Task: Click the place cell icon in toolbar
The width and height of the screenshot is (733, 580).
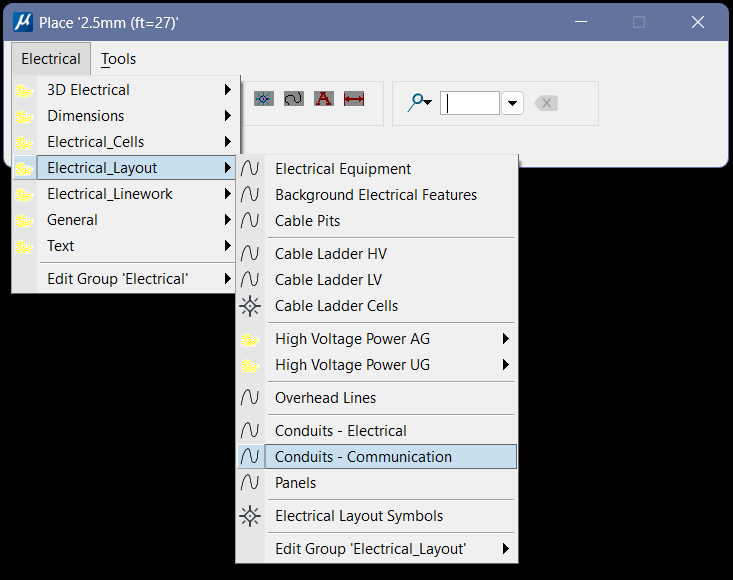Action: (x=264, y=99)
